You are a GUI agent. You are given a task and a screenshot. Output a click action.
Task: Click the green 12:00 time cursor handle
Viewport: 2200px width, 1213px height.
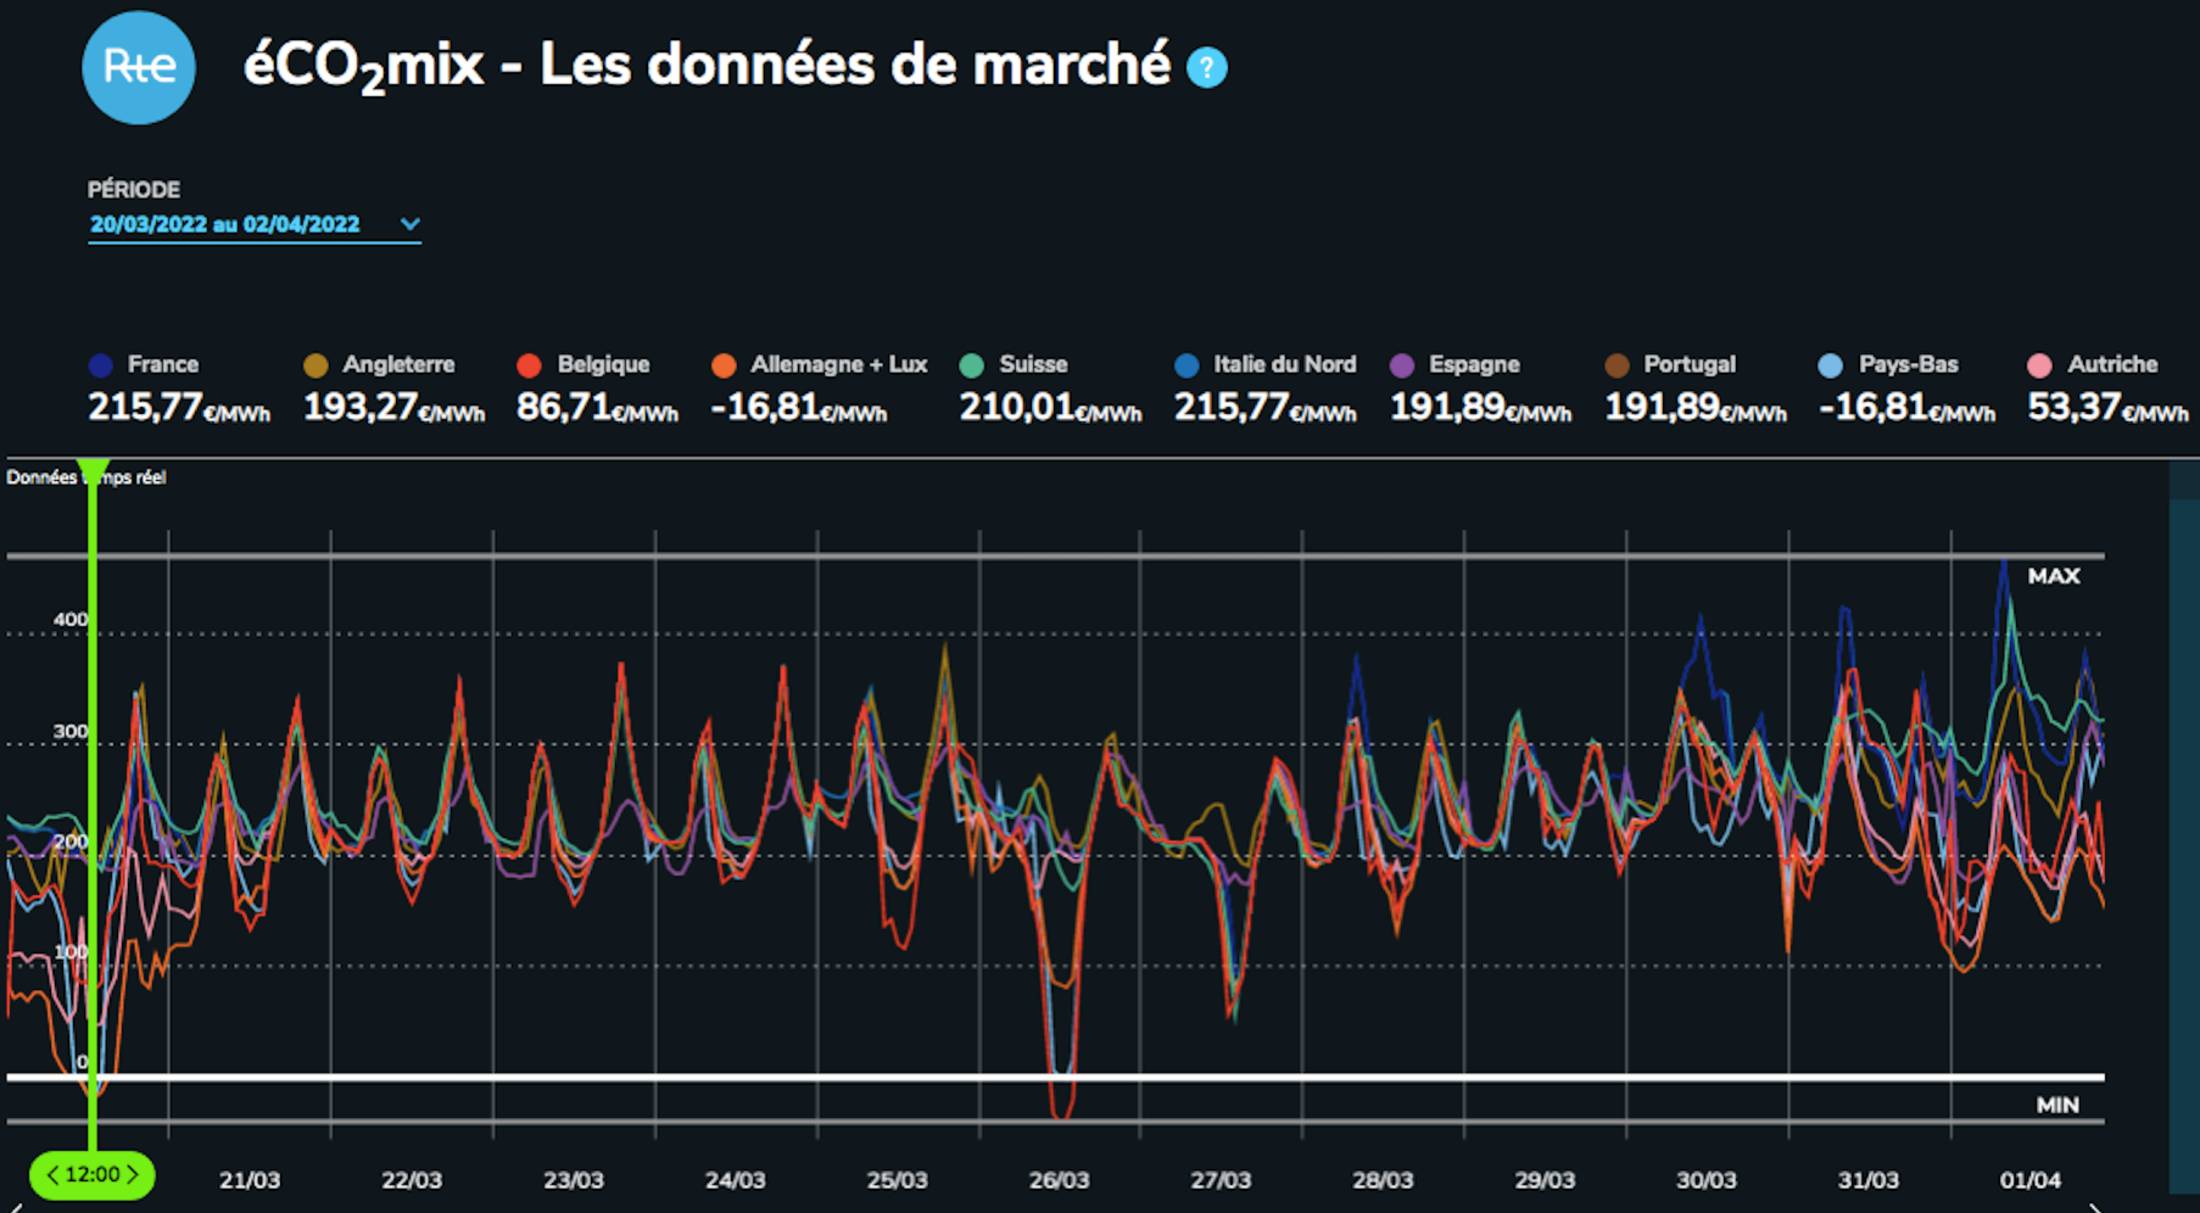(x=93, y=1175)
